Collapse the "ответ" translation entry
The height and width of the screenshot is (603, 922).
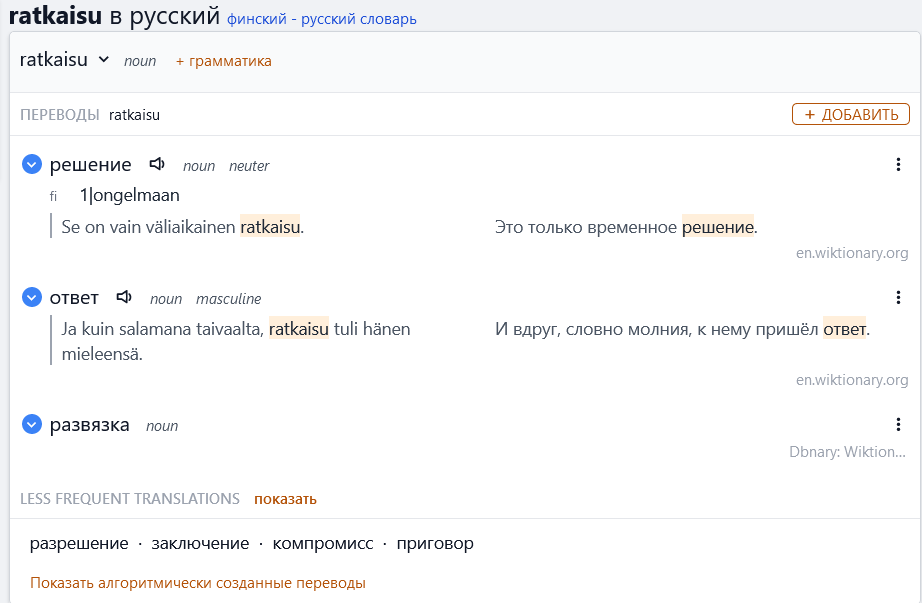click(x=31, y=296)
